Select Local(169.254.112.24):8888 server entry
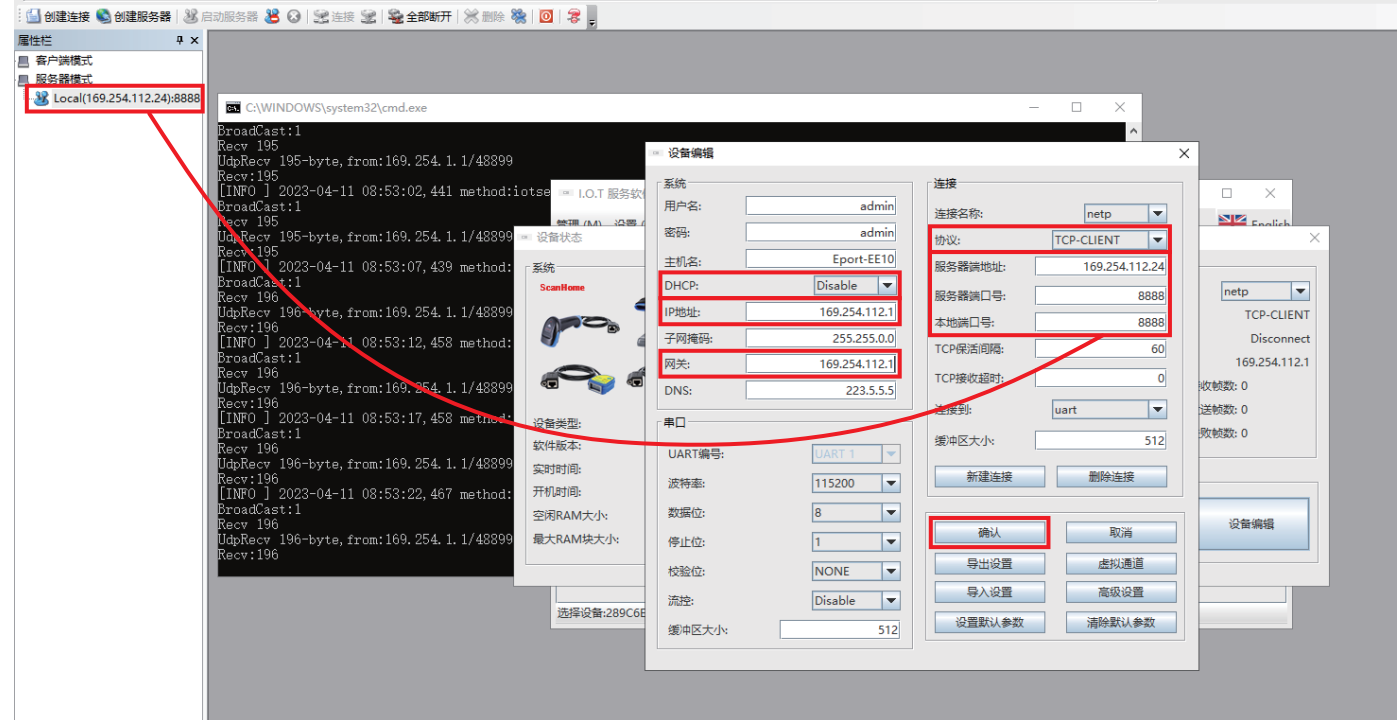 127,98
